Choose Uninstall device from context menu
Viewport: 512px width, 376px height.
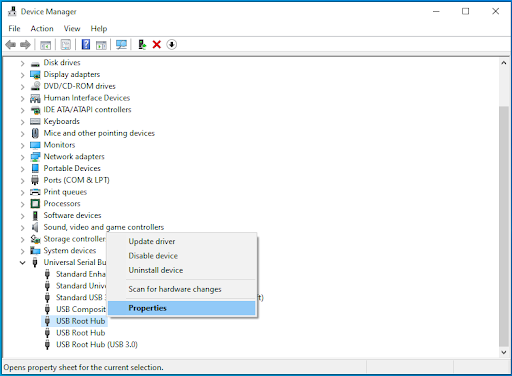click(182, 270)
